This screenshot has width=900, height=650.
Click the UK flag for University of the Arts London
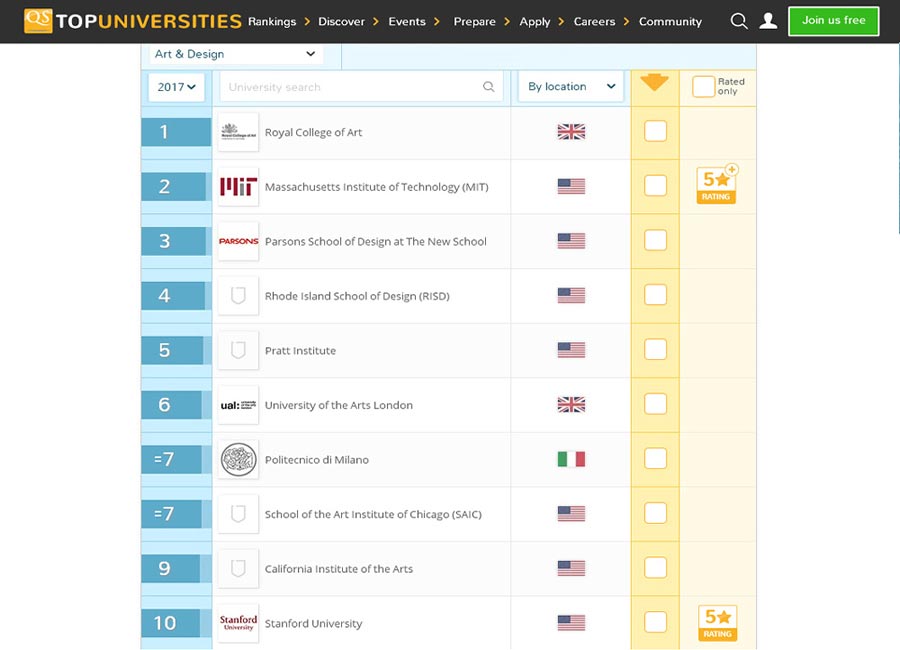(x=571, y=405)
